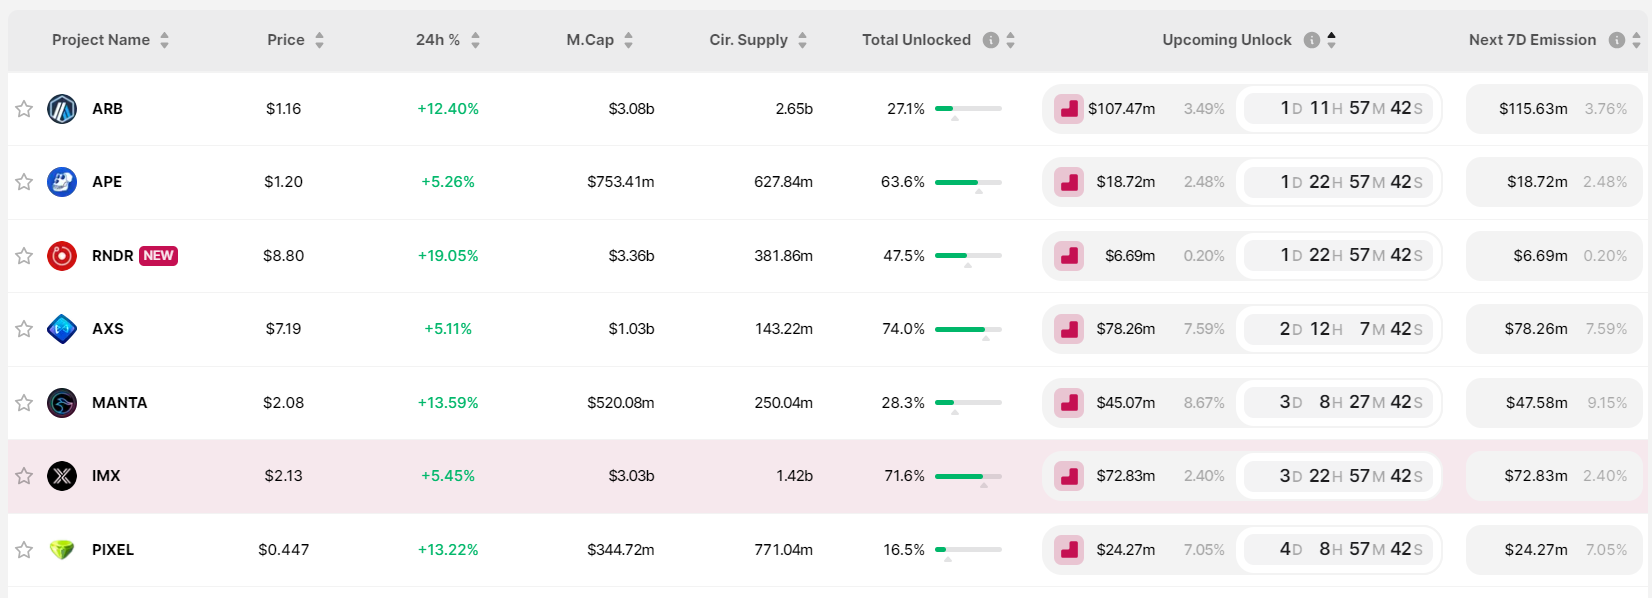This screenshot has width=1652, height=598.
Task: Click the pink unlock icon in ARB row
Action: click(1069, 109)
